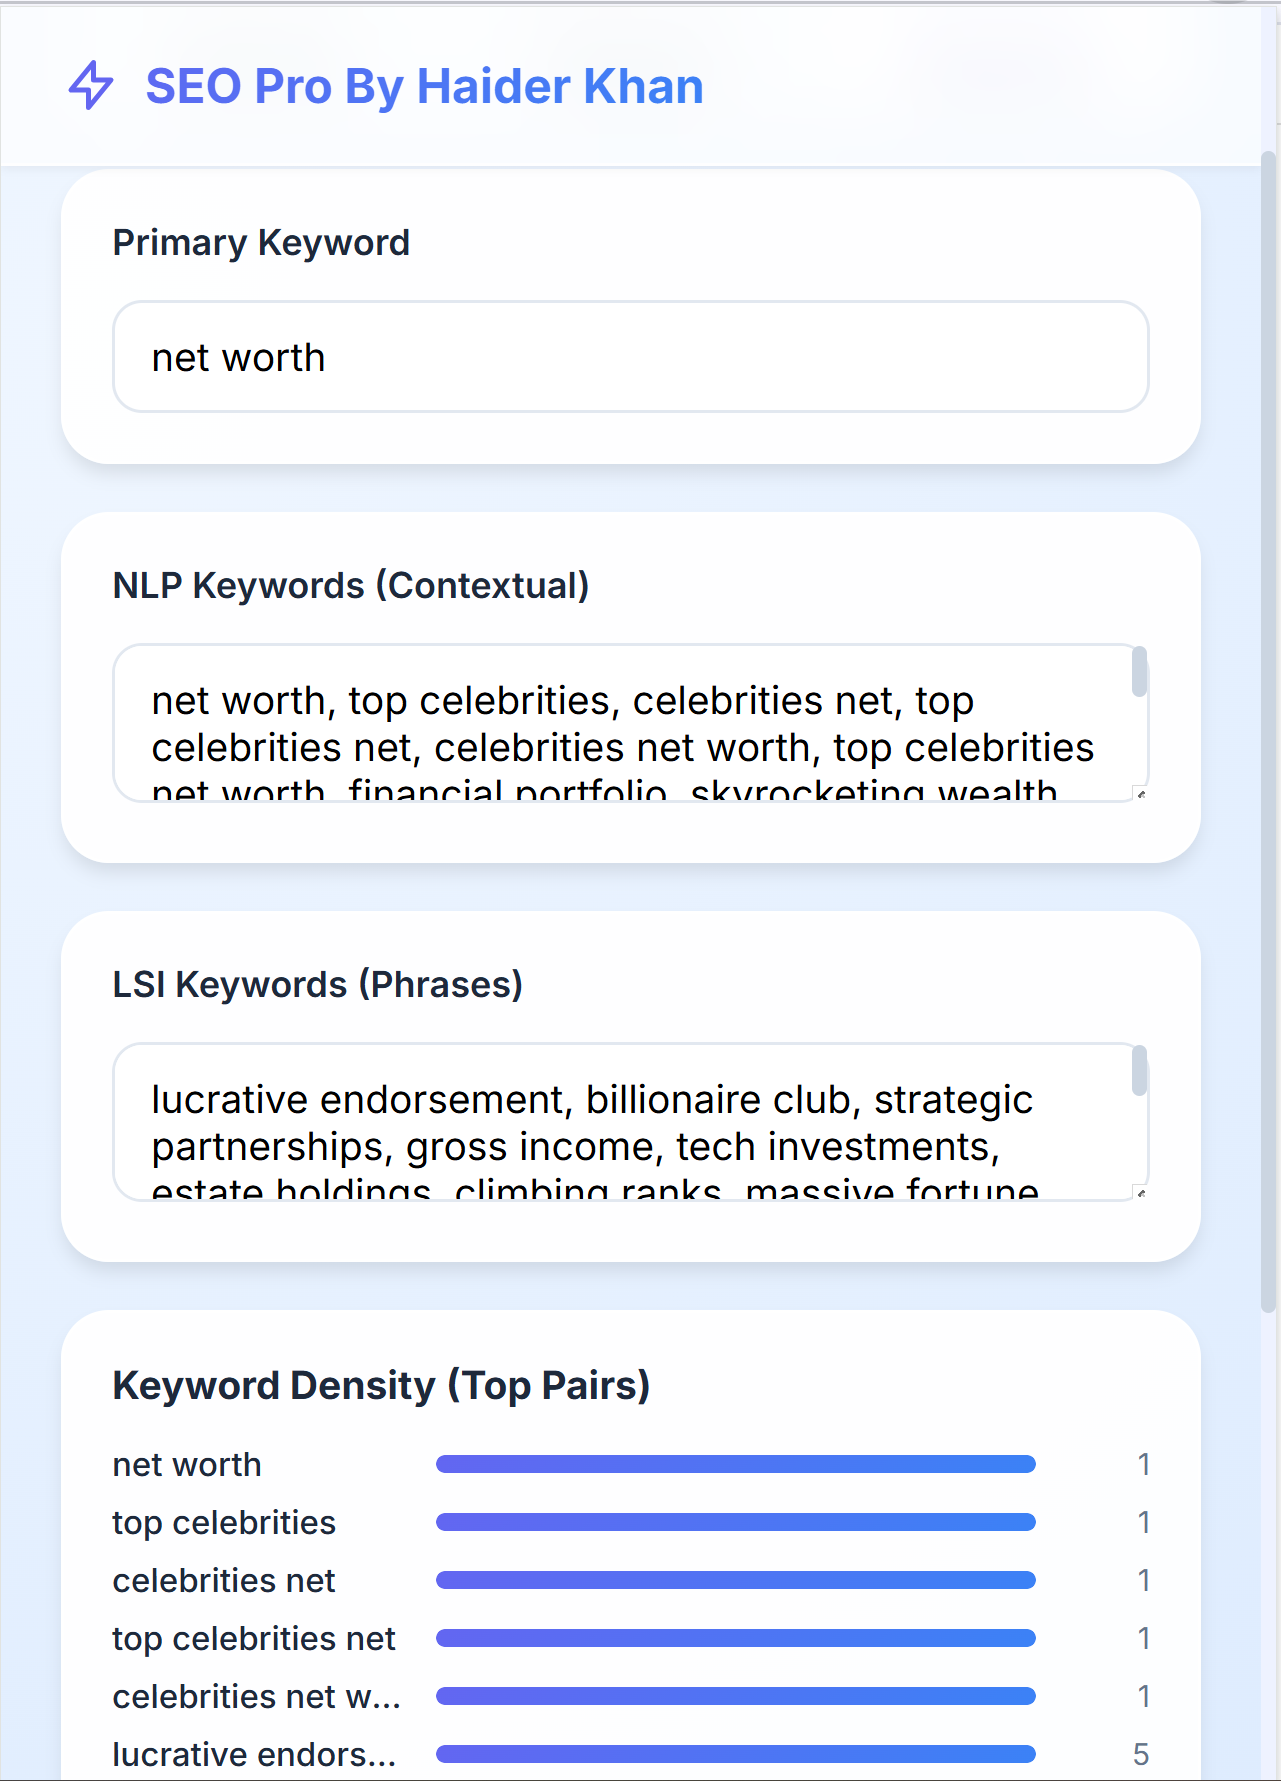Select the 'celebrities net w...' row label
Image resolution: width=1281 pixels, height=1781 pixels.
pos(256,1697)
